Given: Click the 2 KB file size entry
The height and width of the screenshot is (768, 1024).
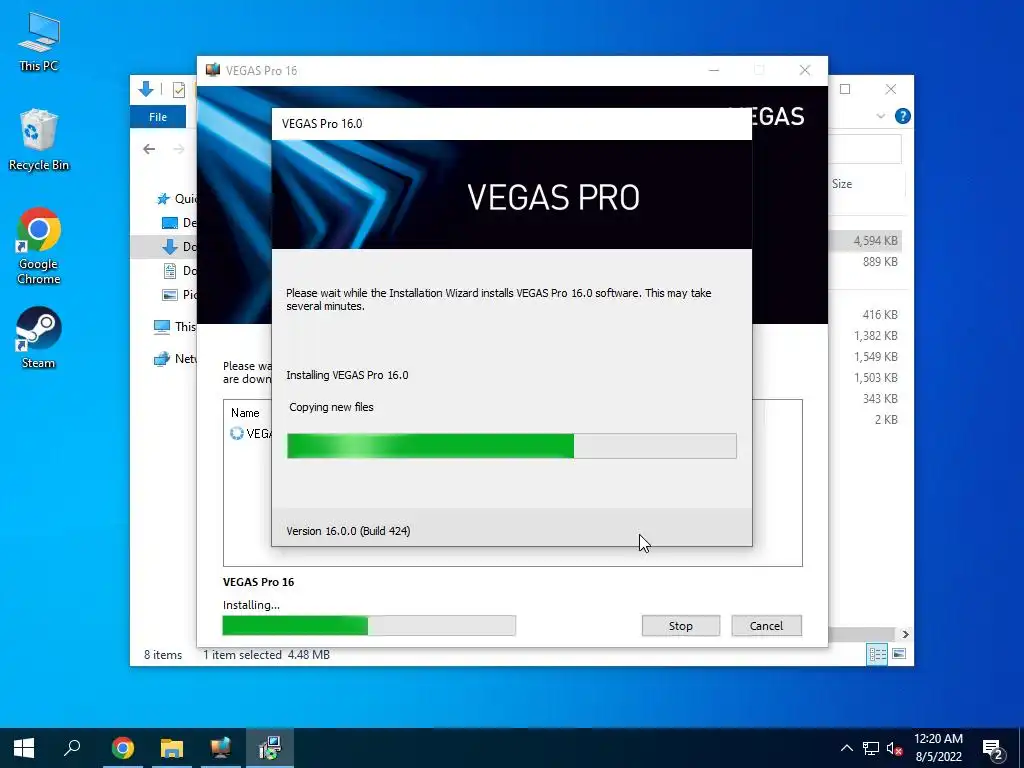Looking at the screenshot, I should coord(886,419).
